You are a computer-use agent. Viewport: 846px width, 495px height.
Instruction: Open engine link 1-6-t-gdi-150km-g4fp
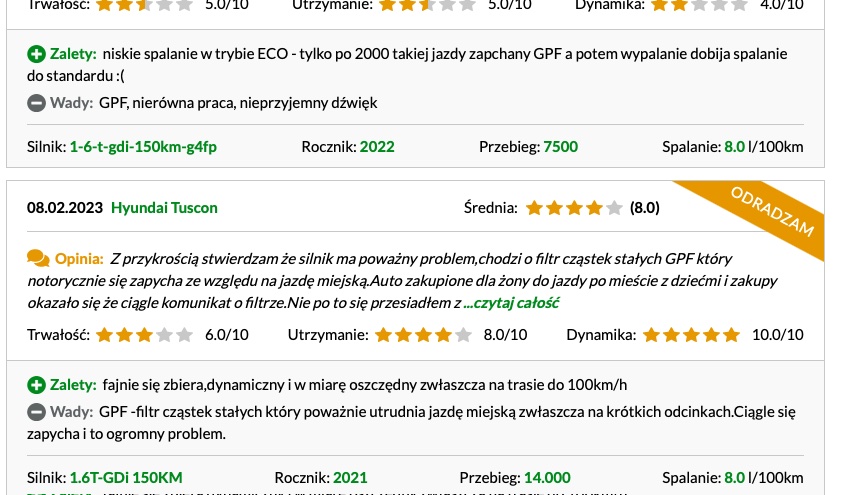click(x=143, y=147)
